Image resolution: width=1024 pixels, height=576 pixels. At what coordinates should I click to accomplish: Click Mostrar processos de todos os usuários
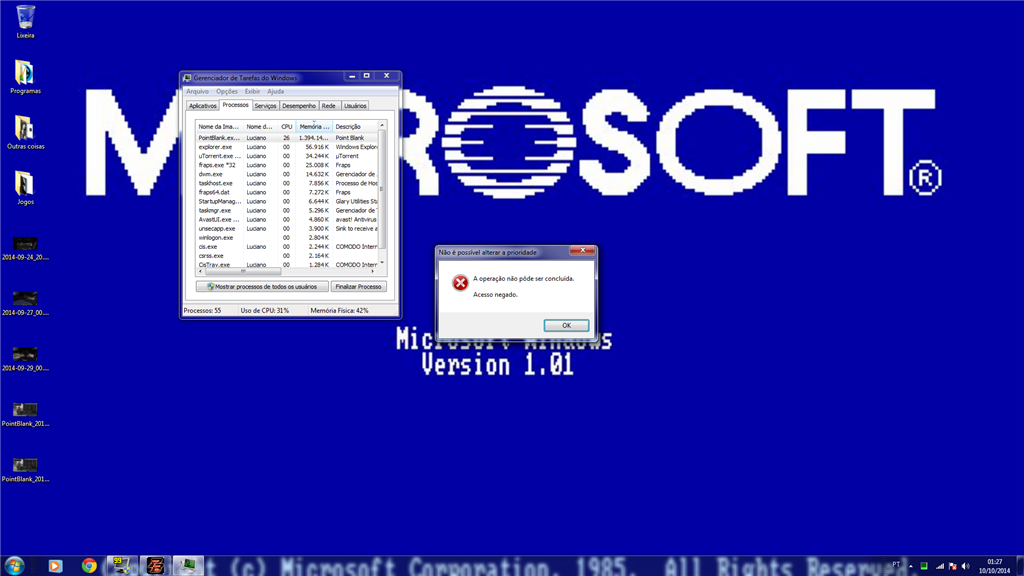262,287
